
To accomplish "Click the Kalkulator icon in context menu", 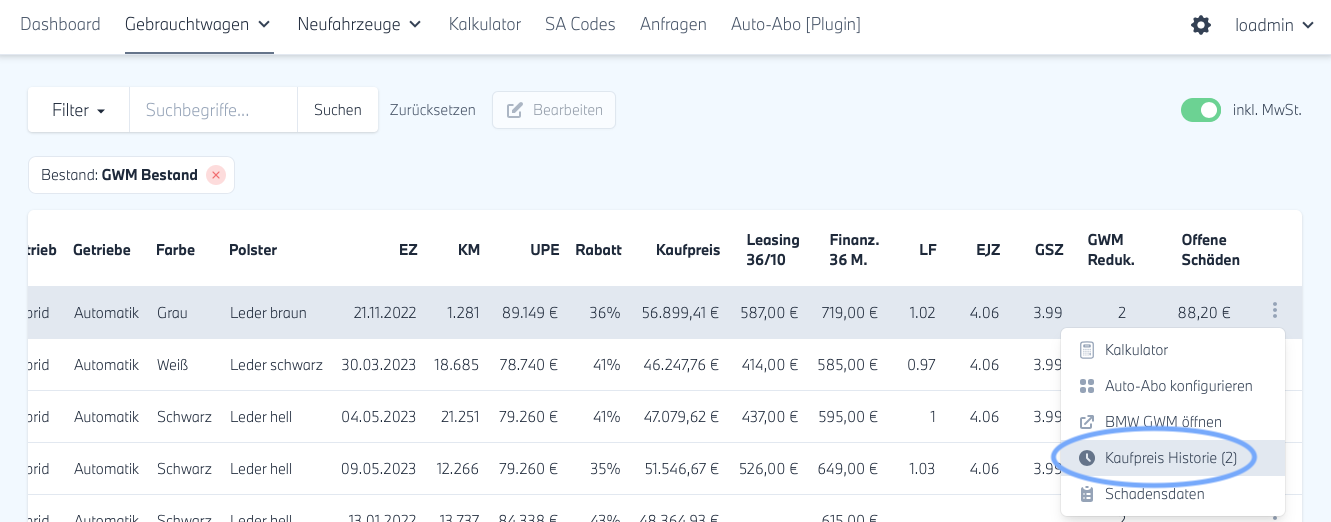I will click(1087, 350).
